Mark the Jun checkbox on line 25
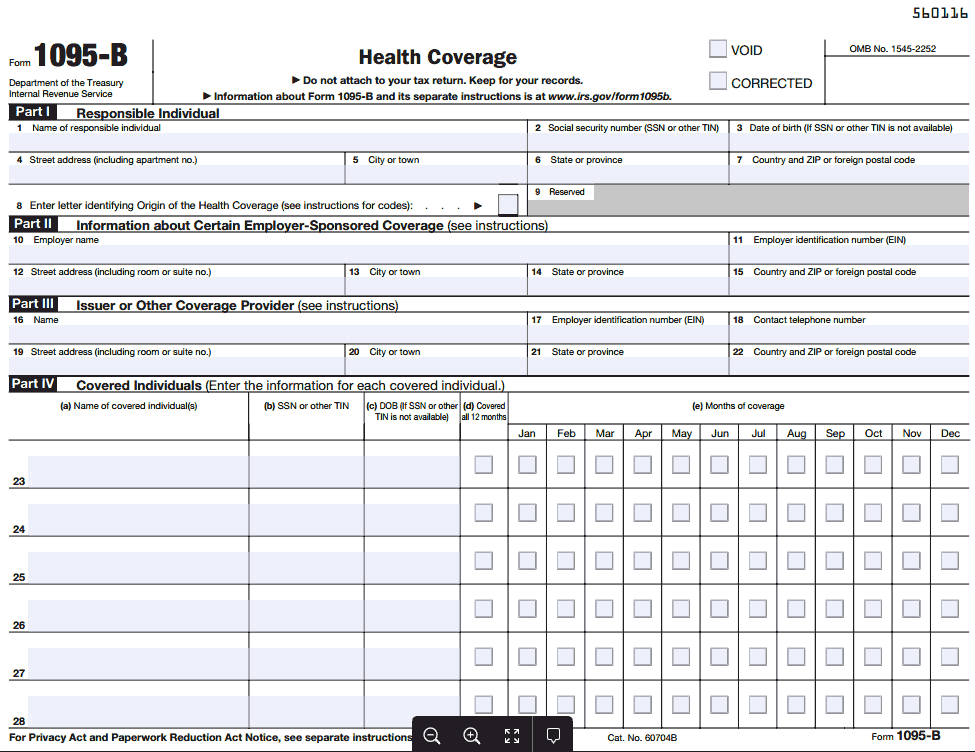 (720, 561)
